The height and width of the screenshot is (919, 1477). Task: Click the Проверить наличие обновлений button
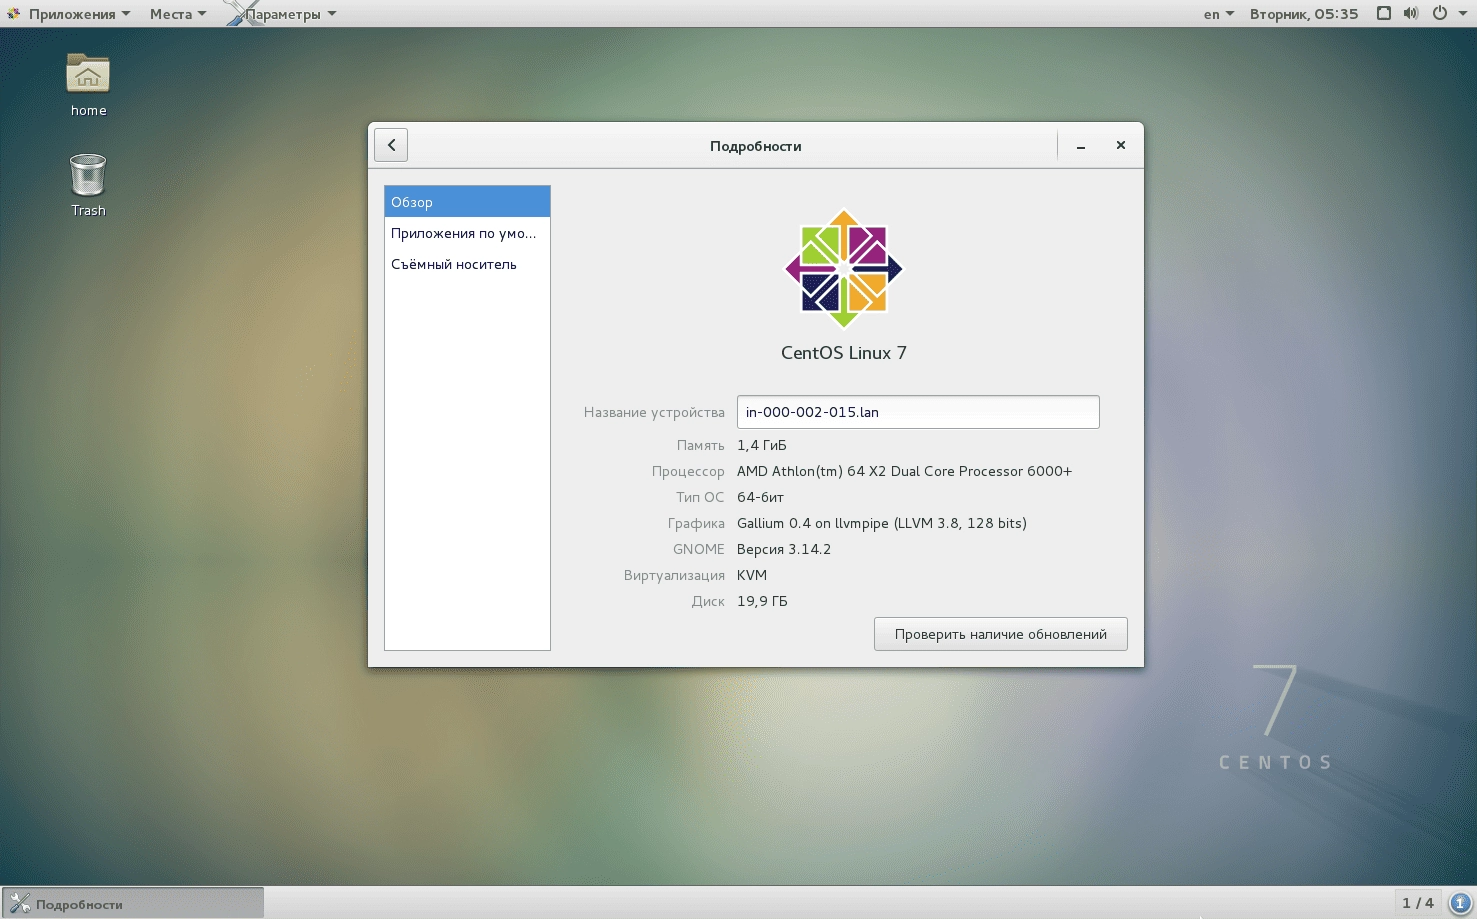click(1001, 634)
